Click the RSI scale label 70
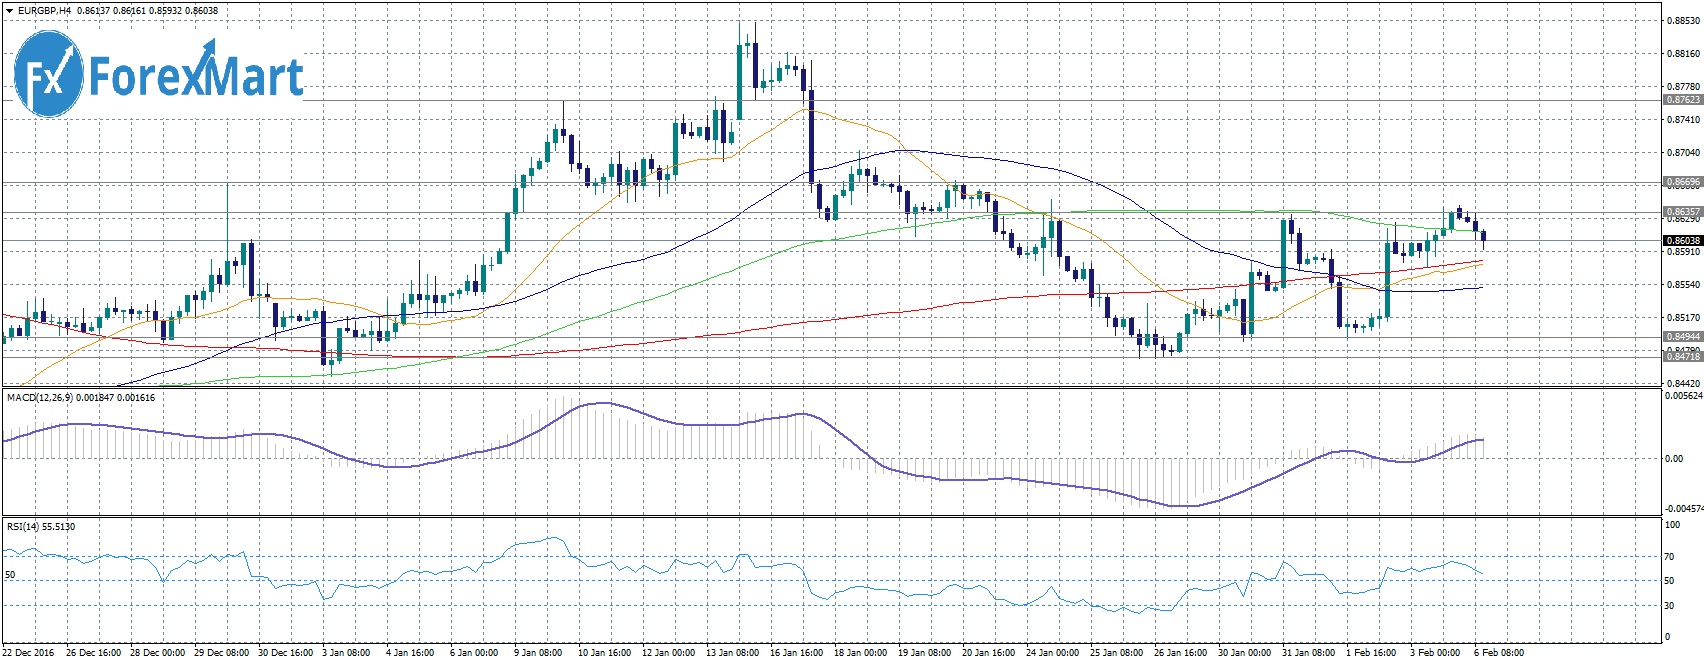The width and height of the screenshot is (1704, 664). click(x=1671, y=556)
